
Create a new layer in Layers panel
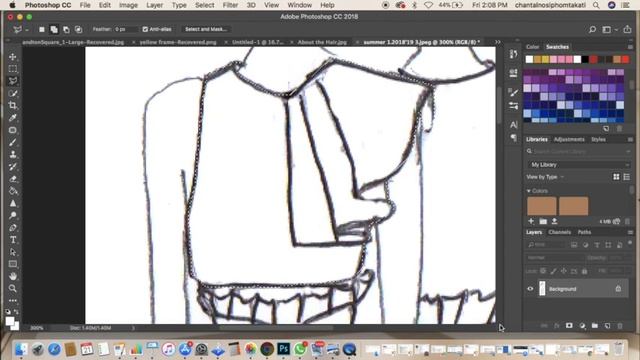click(607, 326)
